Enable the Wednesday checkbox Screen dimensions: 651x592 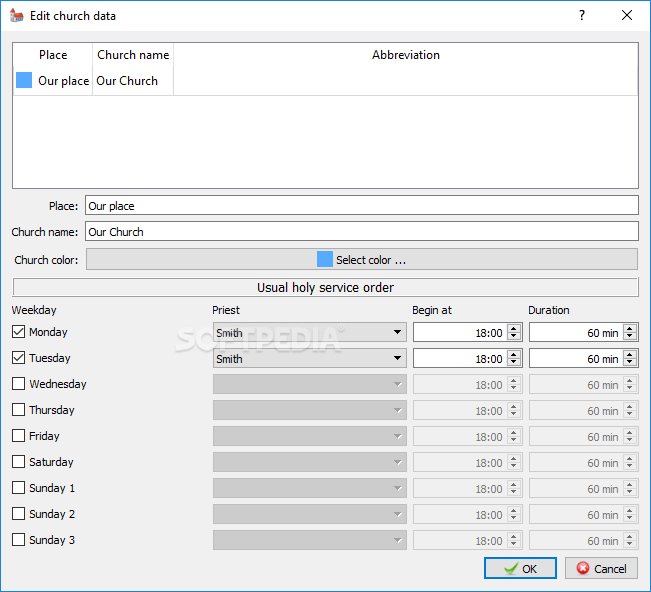[18, 384]
